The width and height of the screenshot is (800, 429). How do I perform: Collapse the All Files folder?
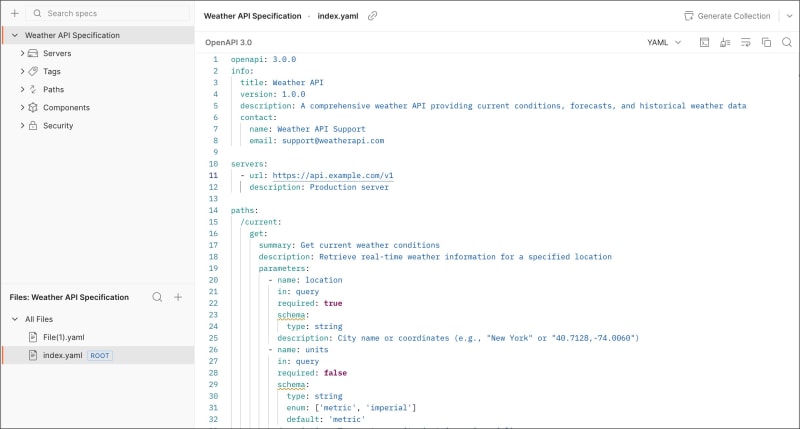pyautogui.click(x=15, y=319)
